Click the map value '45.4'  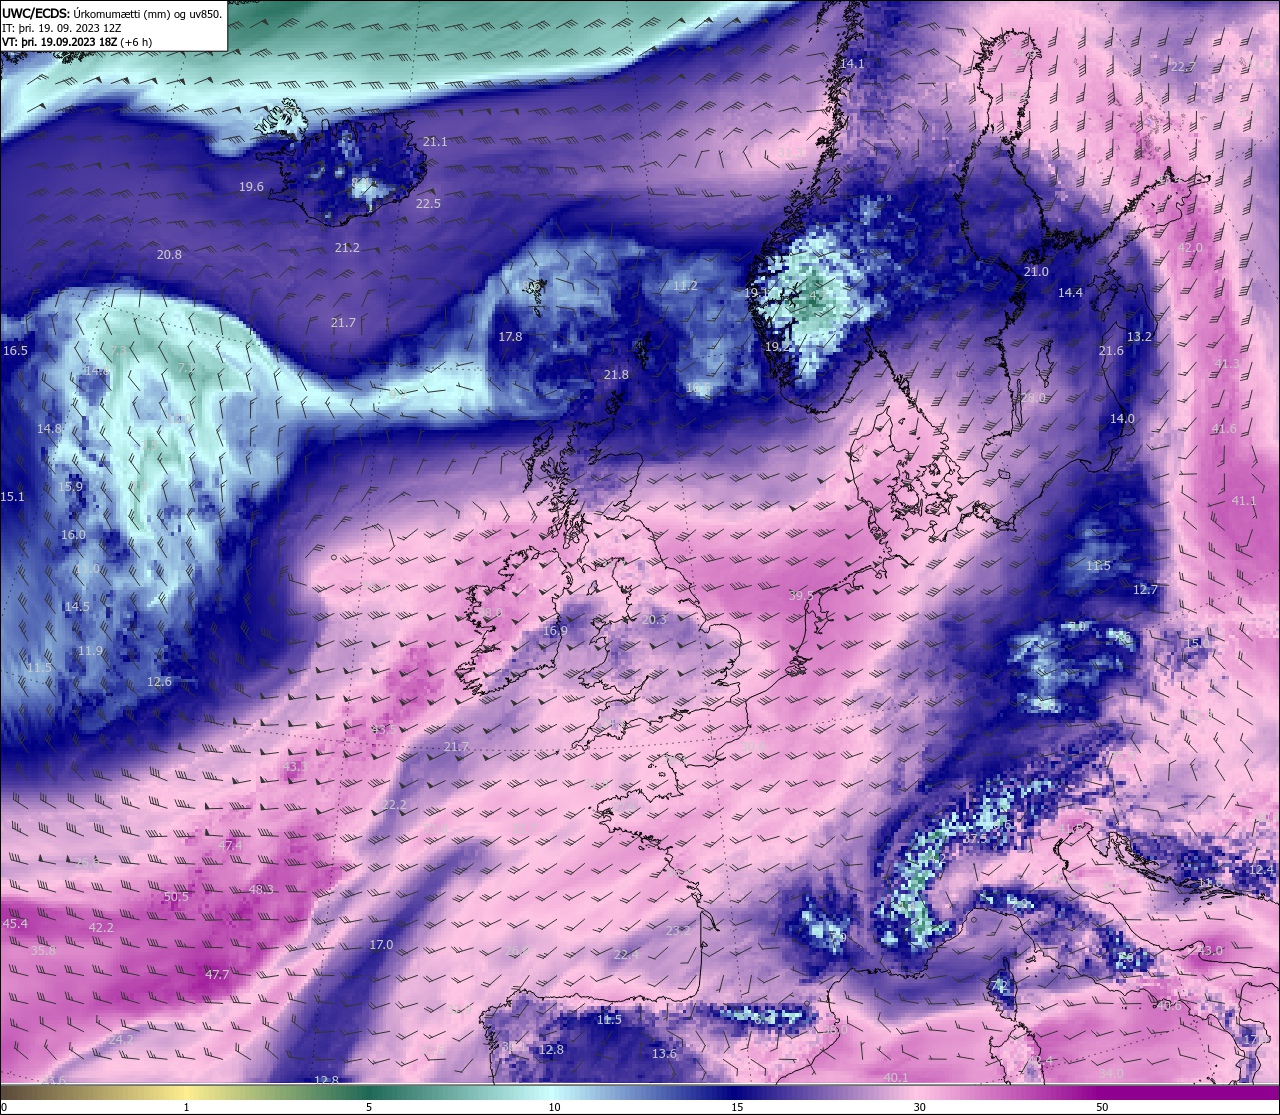pyautogui.click(x=15, y=924)
